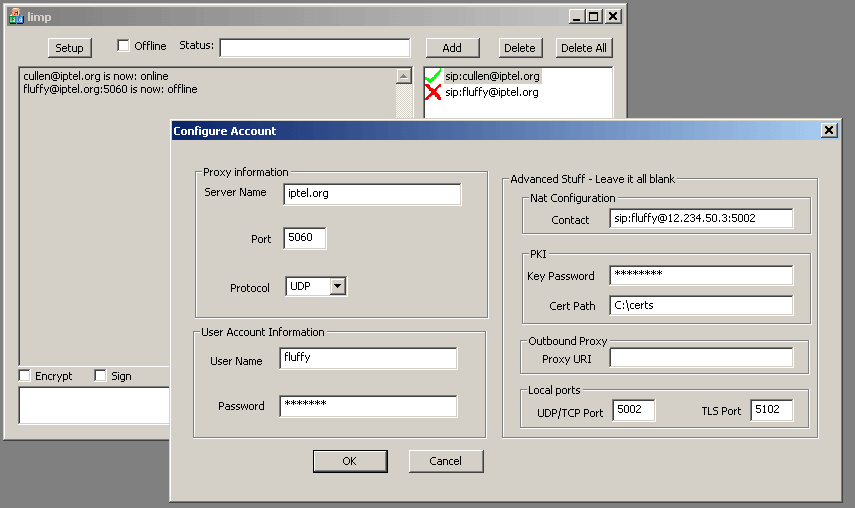The image size is (855, 508).
Task: Click the Port field showing 5060
Action: pyautogui.click(x=305, y=238)
